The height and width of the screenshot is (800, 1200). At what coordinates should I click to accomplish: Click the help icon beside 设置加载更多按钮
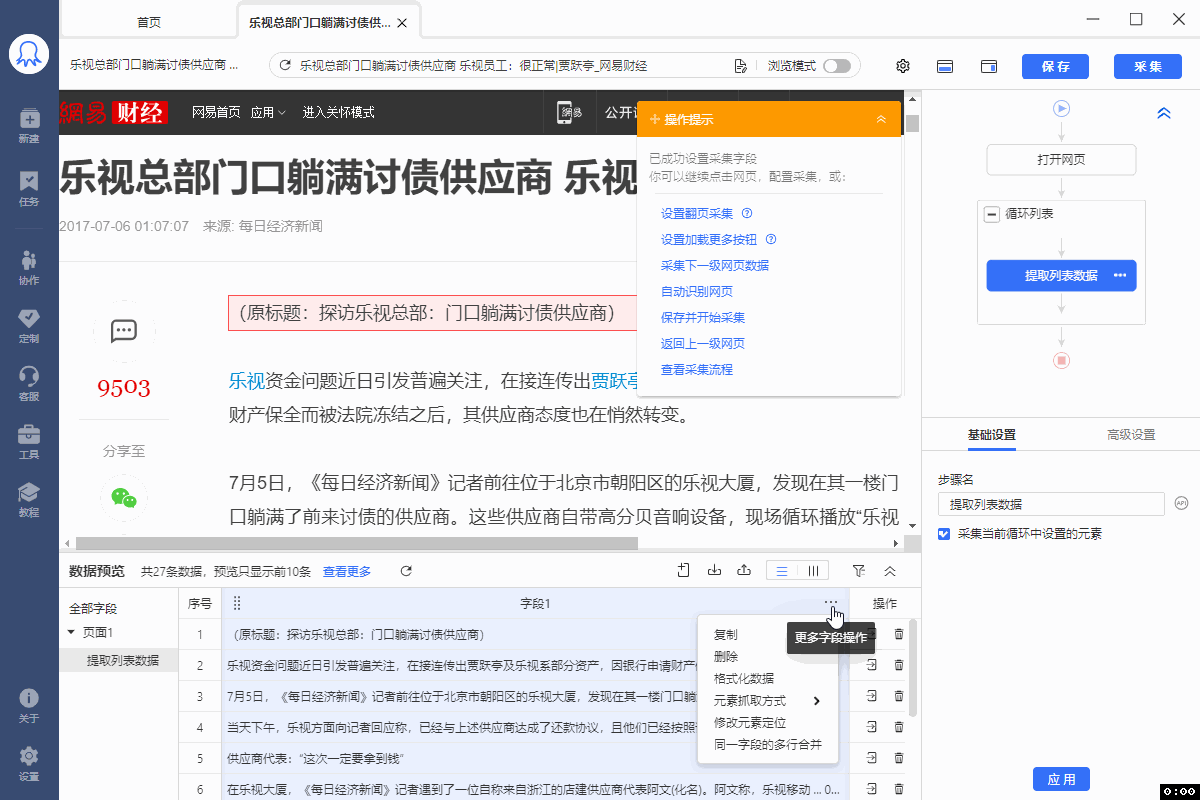coord(771,239)
